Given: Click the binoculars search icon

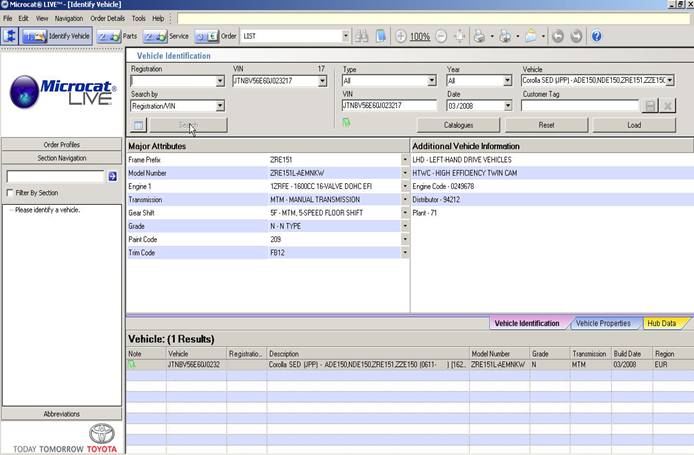Looking at the screenshot, I should tap(361, 36).
